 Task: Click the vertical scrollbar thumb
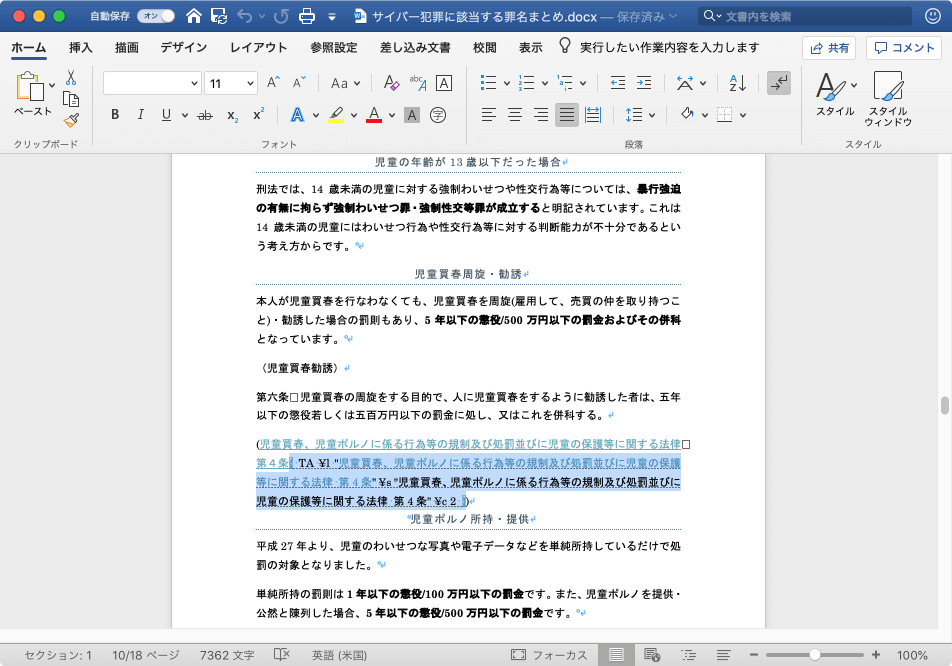point(944,405)
